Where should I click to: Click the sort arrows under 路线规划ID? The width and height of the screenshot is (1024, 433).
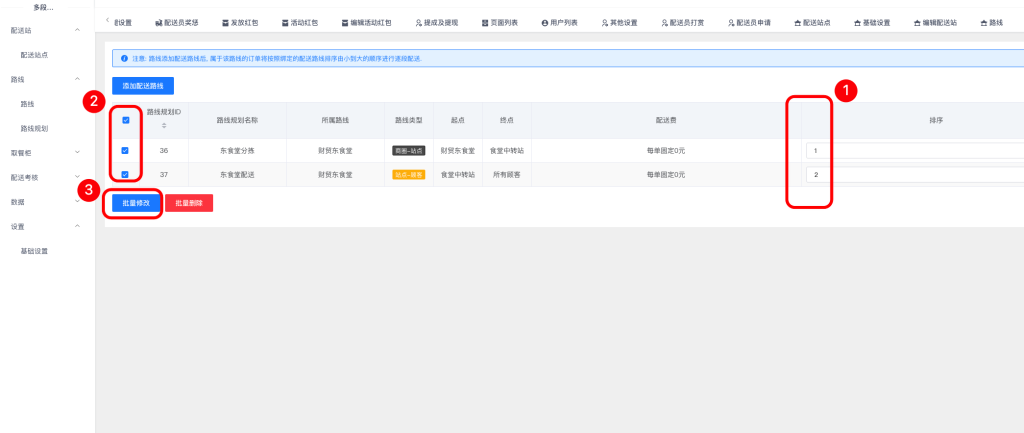point(163,125)
